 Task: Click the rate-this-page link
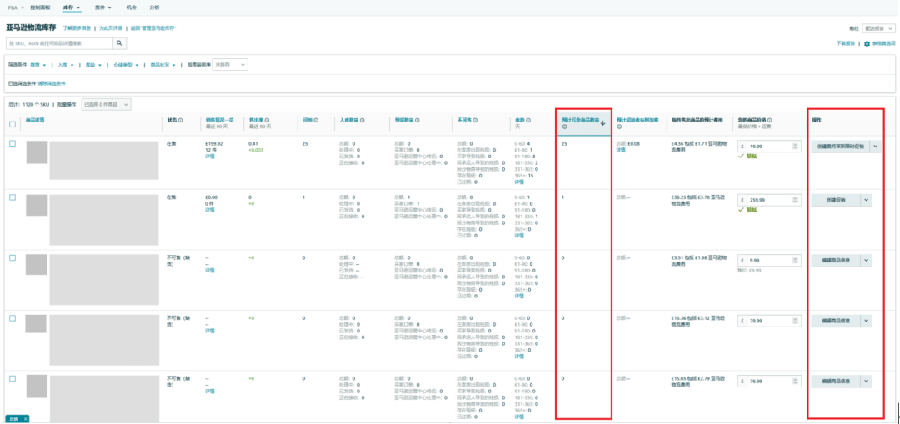[111, 28]
